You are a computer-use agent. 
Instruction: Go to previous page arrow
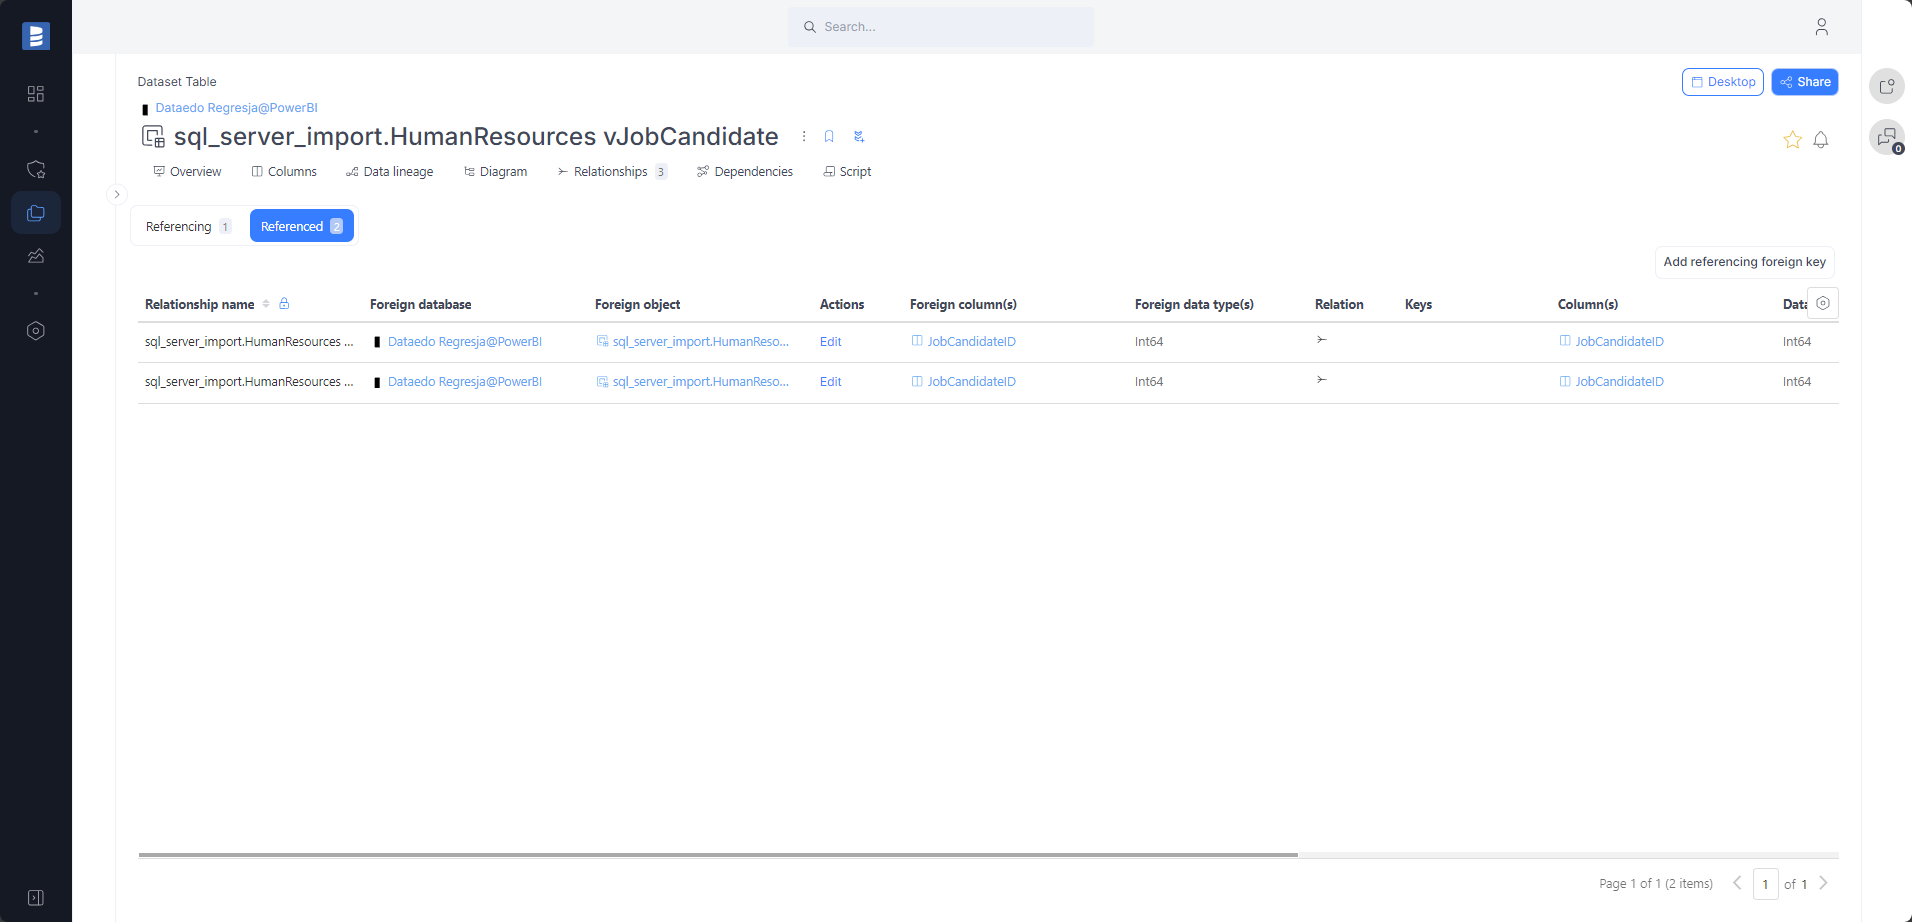click(x=1737, y=883)
